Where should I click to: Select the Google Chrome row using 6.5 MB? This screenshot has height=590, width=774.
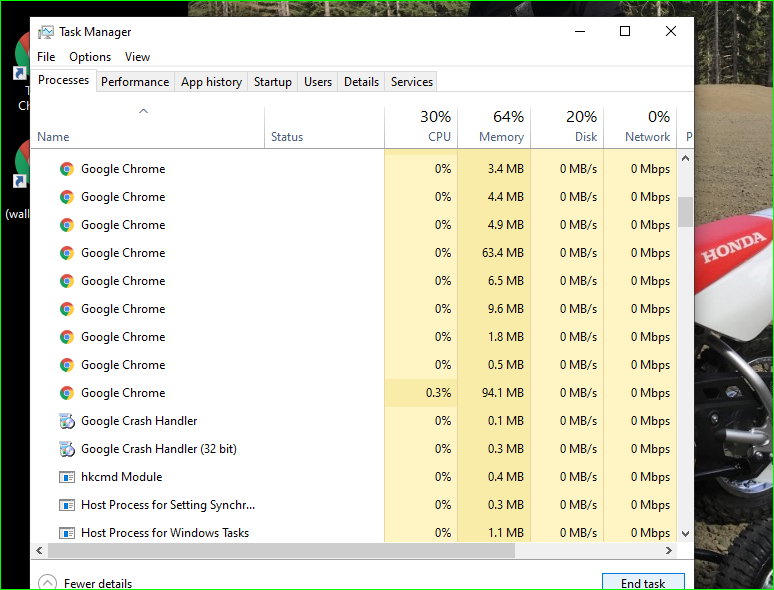(x=354, y=281)
